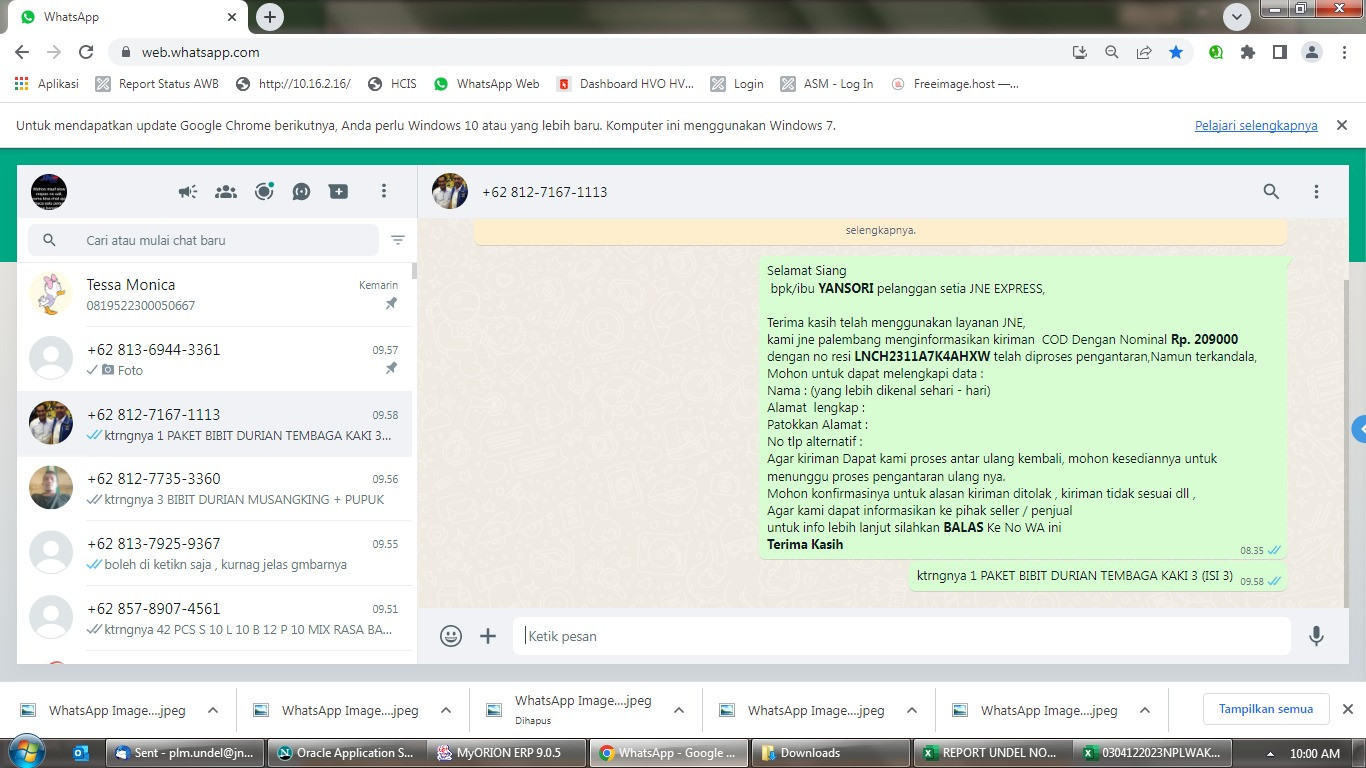Open the zoom control in the address bar
1366x768 pixels.
pyautogui.click(x=1111, y=52)
